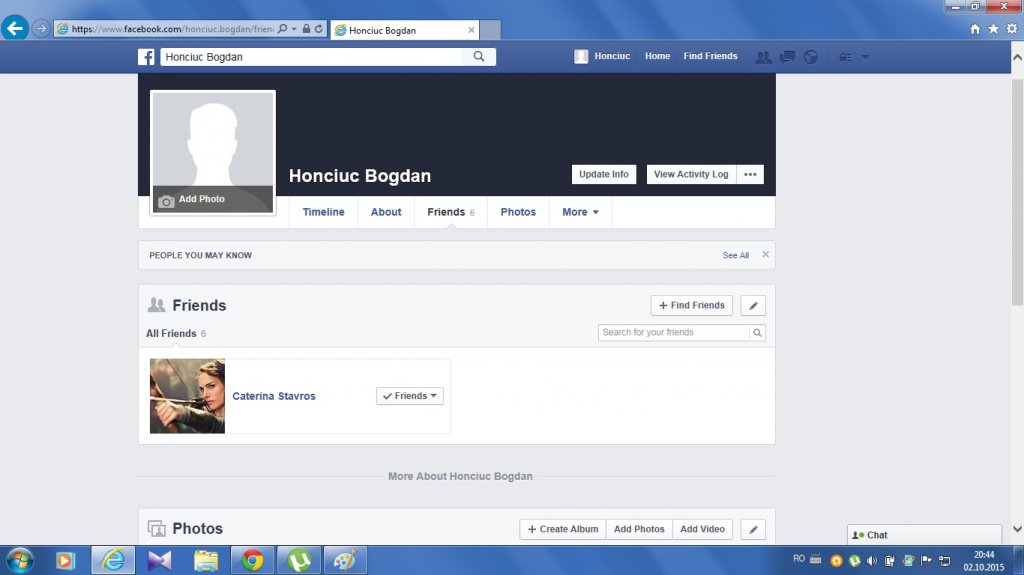
Task: Click browser forward arrow button
Action: pyautogui.click(x=40, y=29)
